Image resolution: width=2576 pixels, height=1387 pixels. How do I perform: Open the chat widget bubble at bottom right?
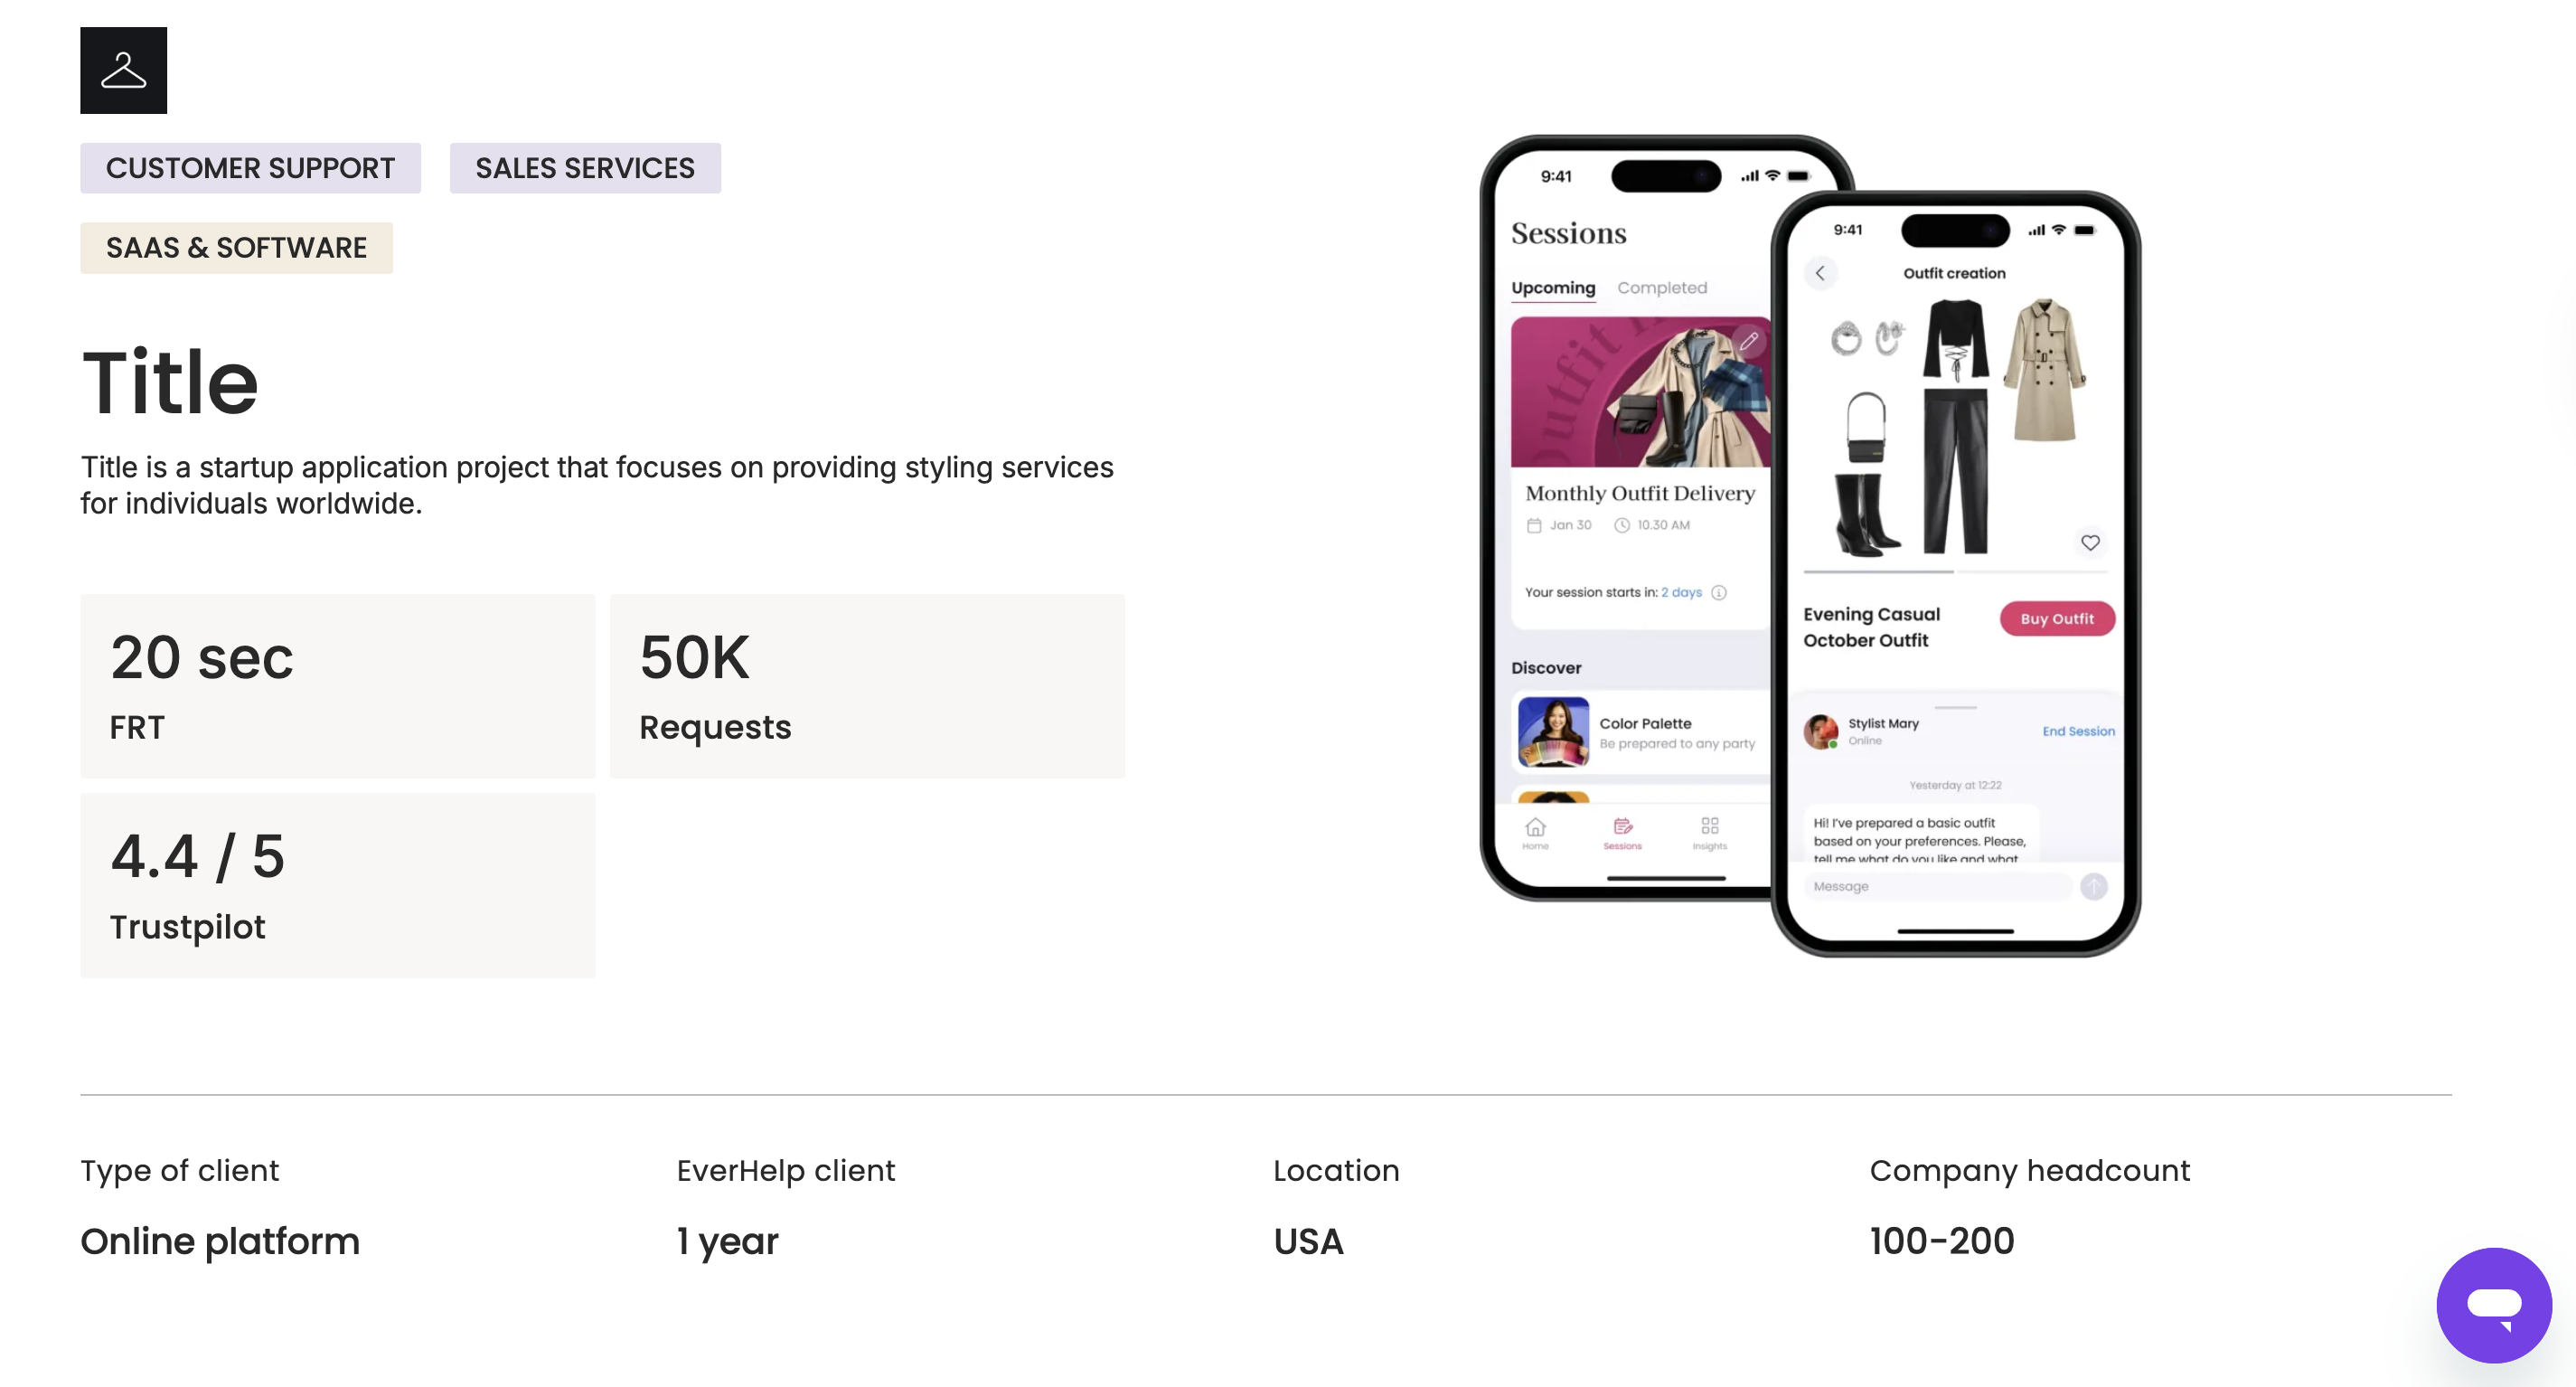point(2493,1305)
